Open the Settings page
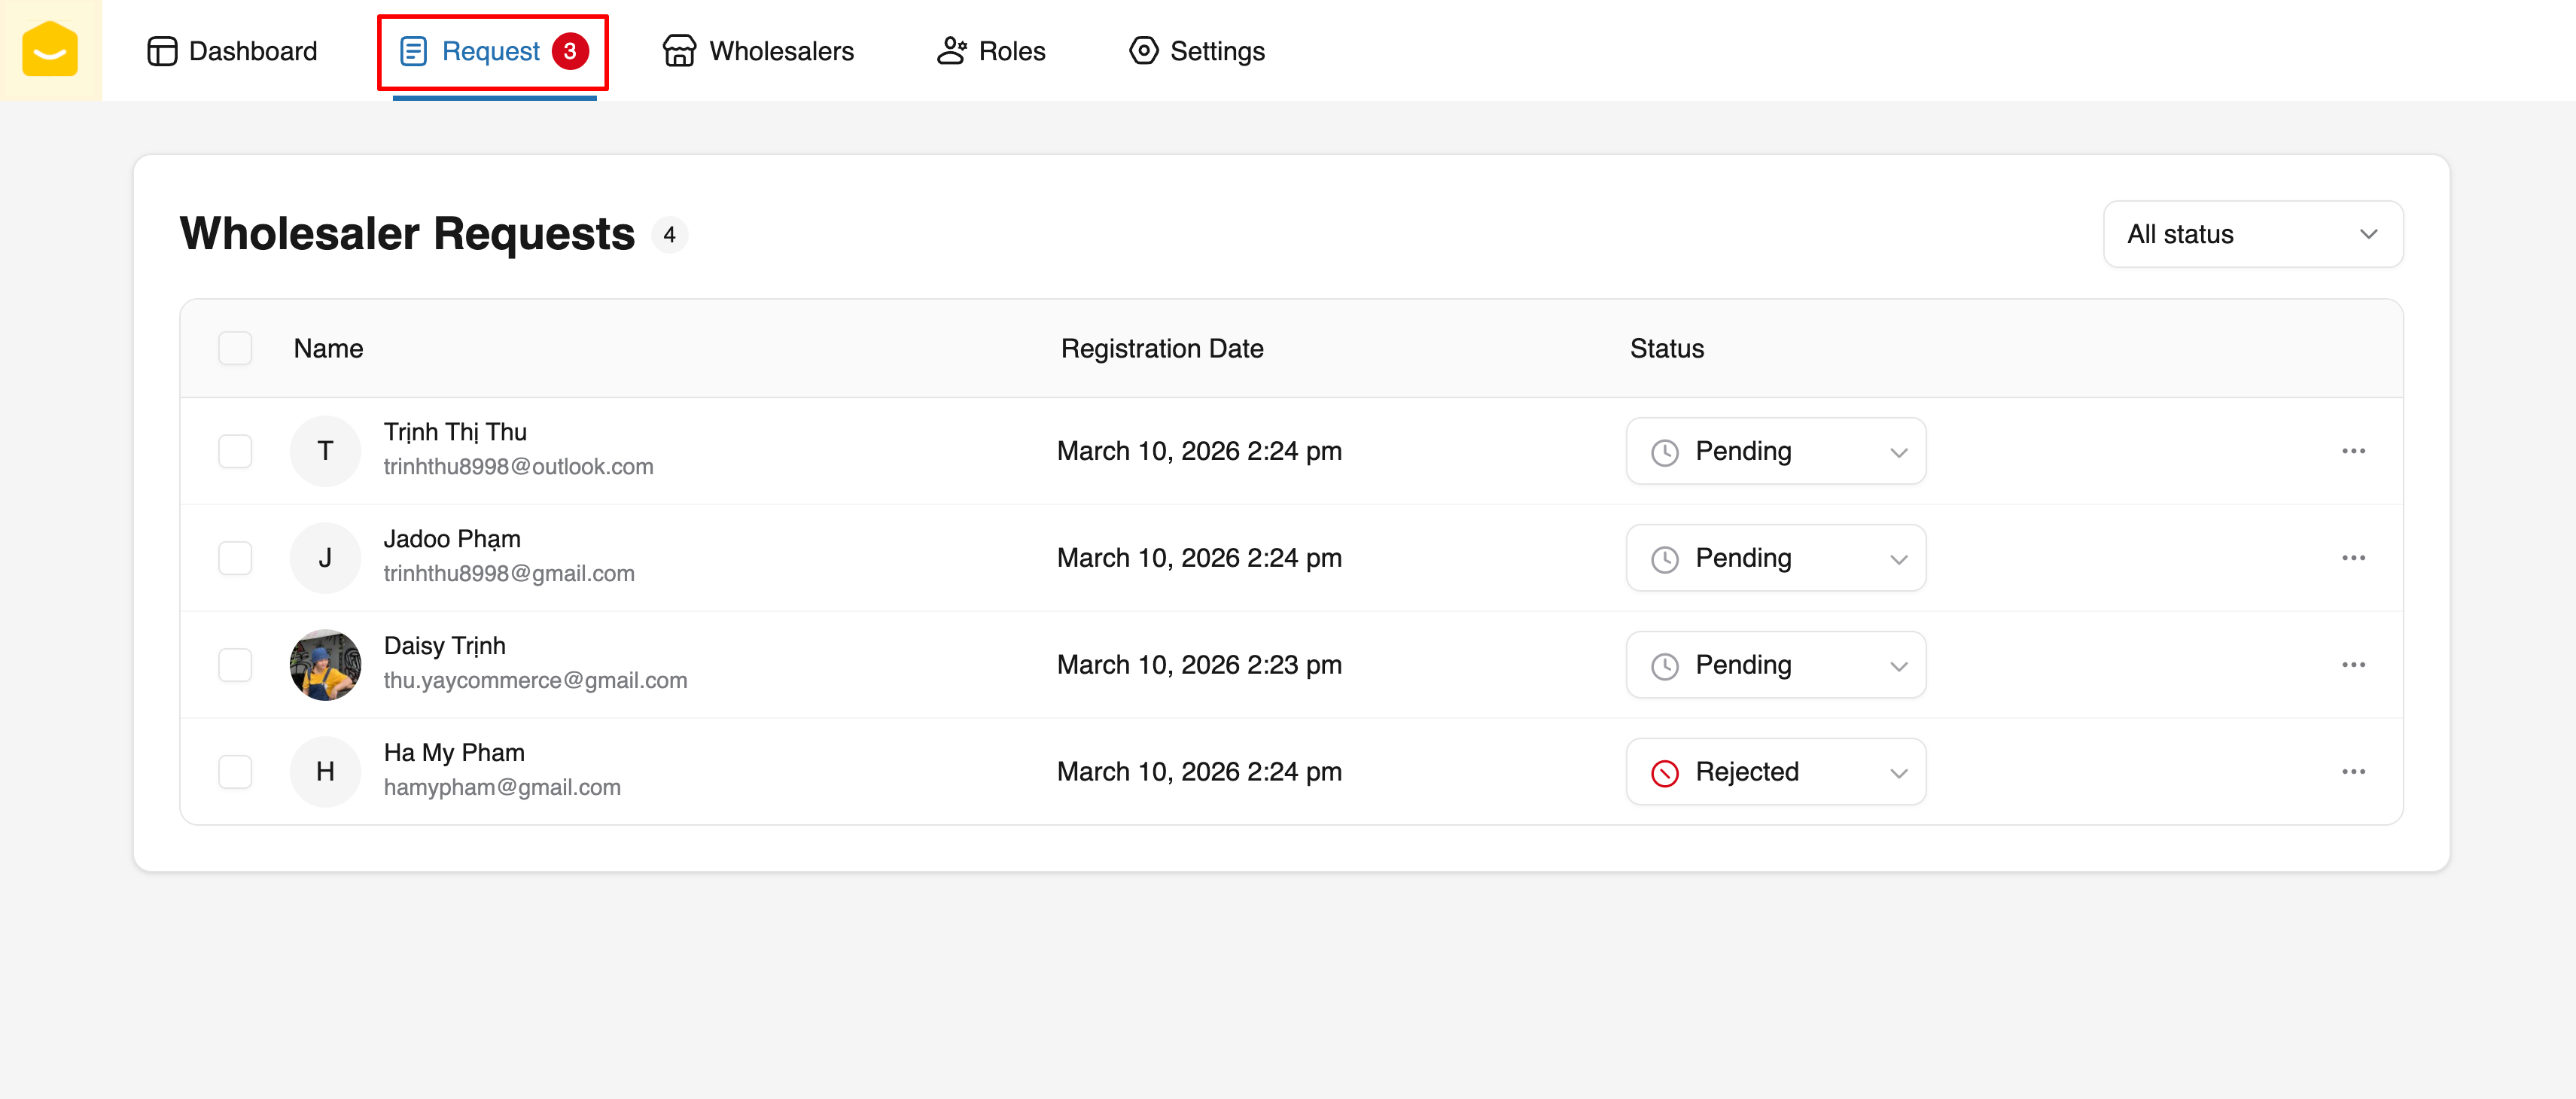The height and width of the screenshot is (1099, 2576). click(x=1196, y=51)
